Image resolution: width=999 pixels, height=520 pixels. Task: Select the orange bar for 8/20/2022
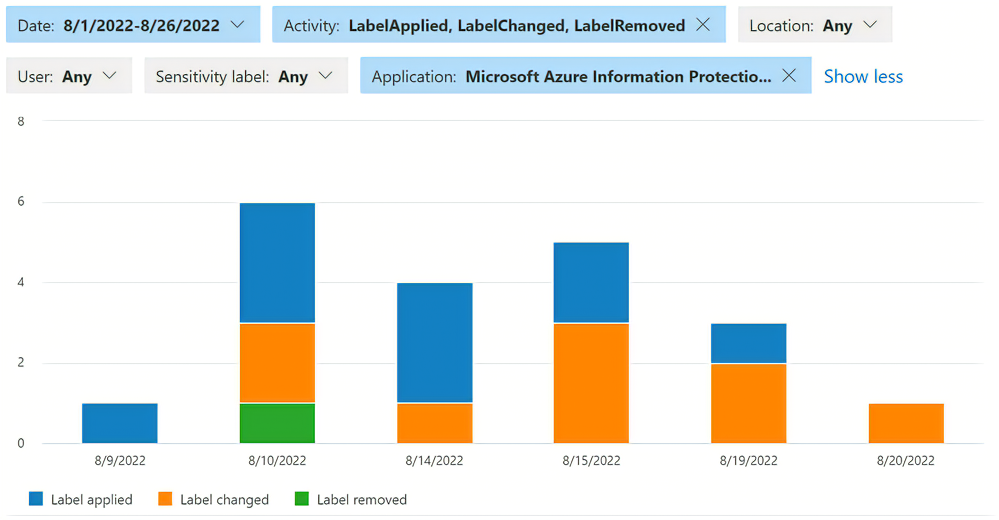pos(906,423)
